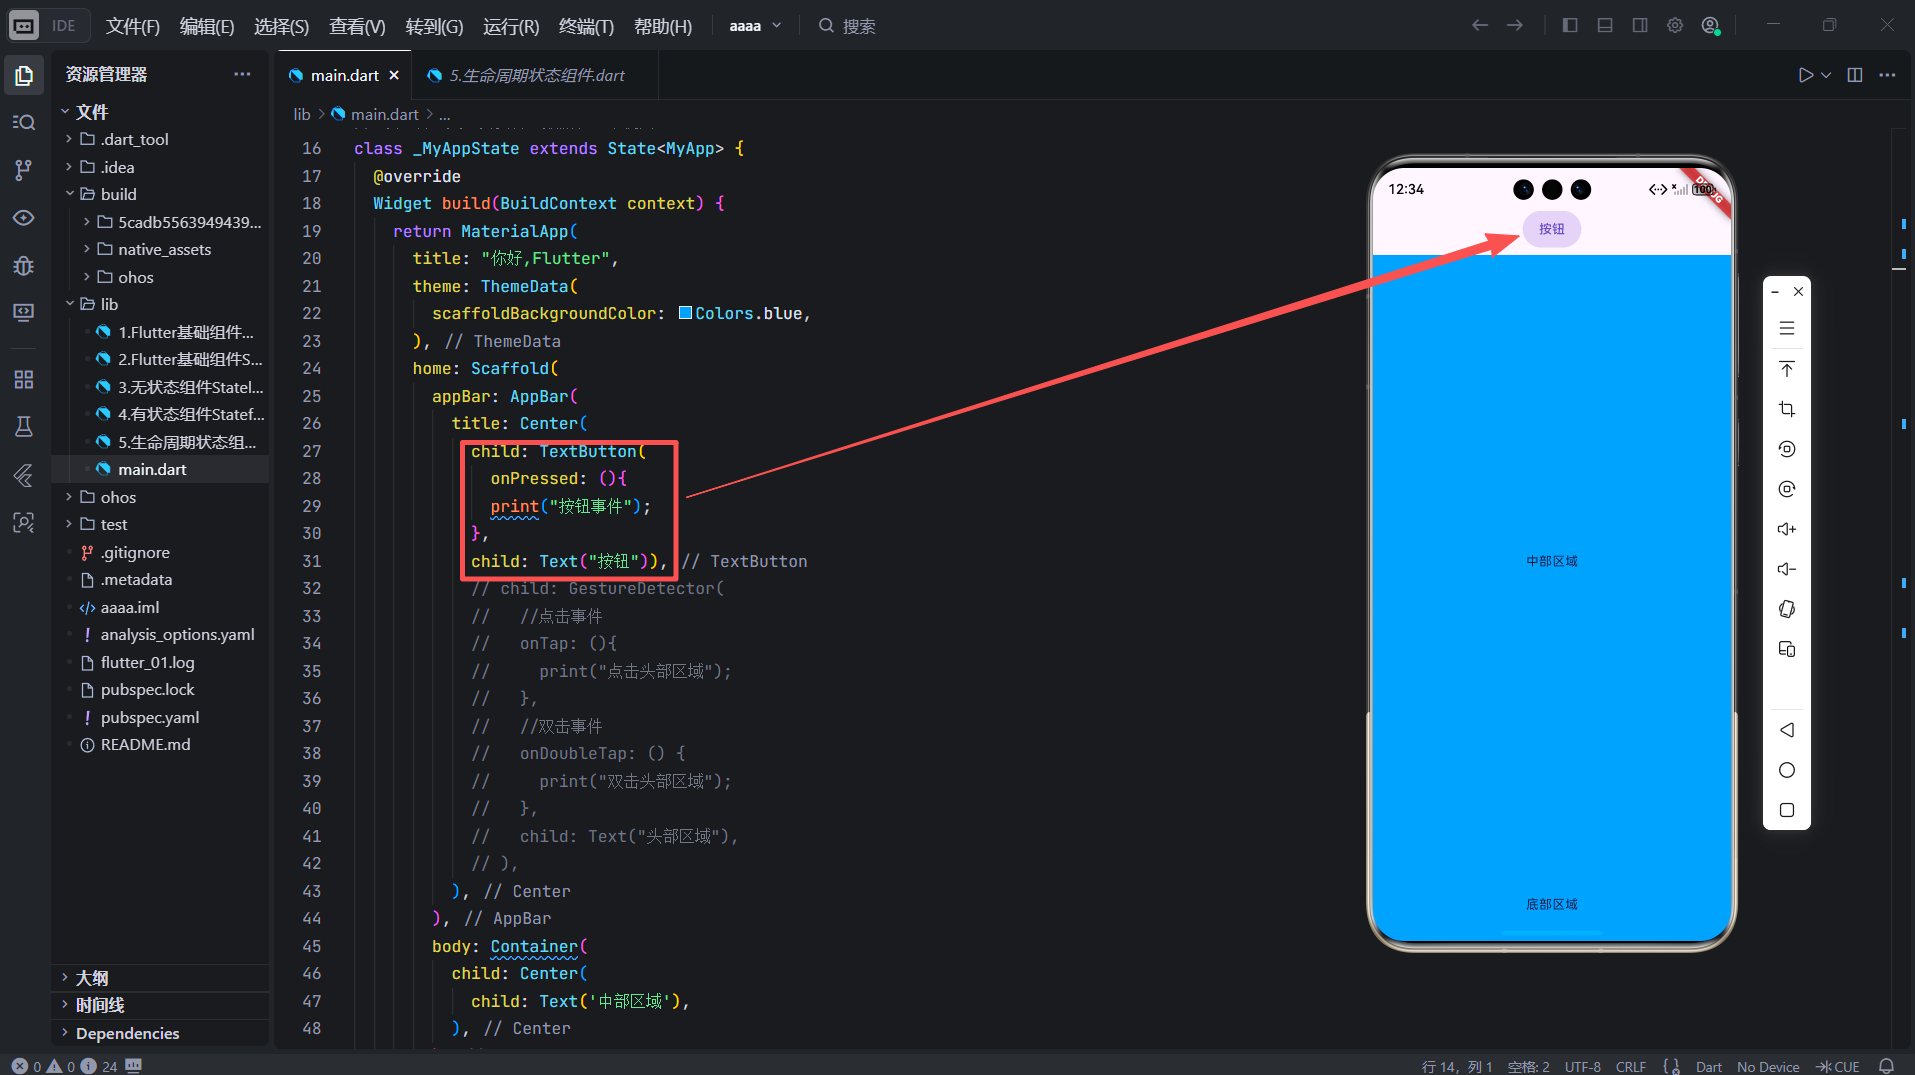Open notifications bell in status bar

coord(1886,1066)
